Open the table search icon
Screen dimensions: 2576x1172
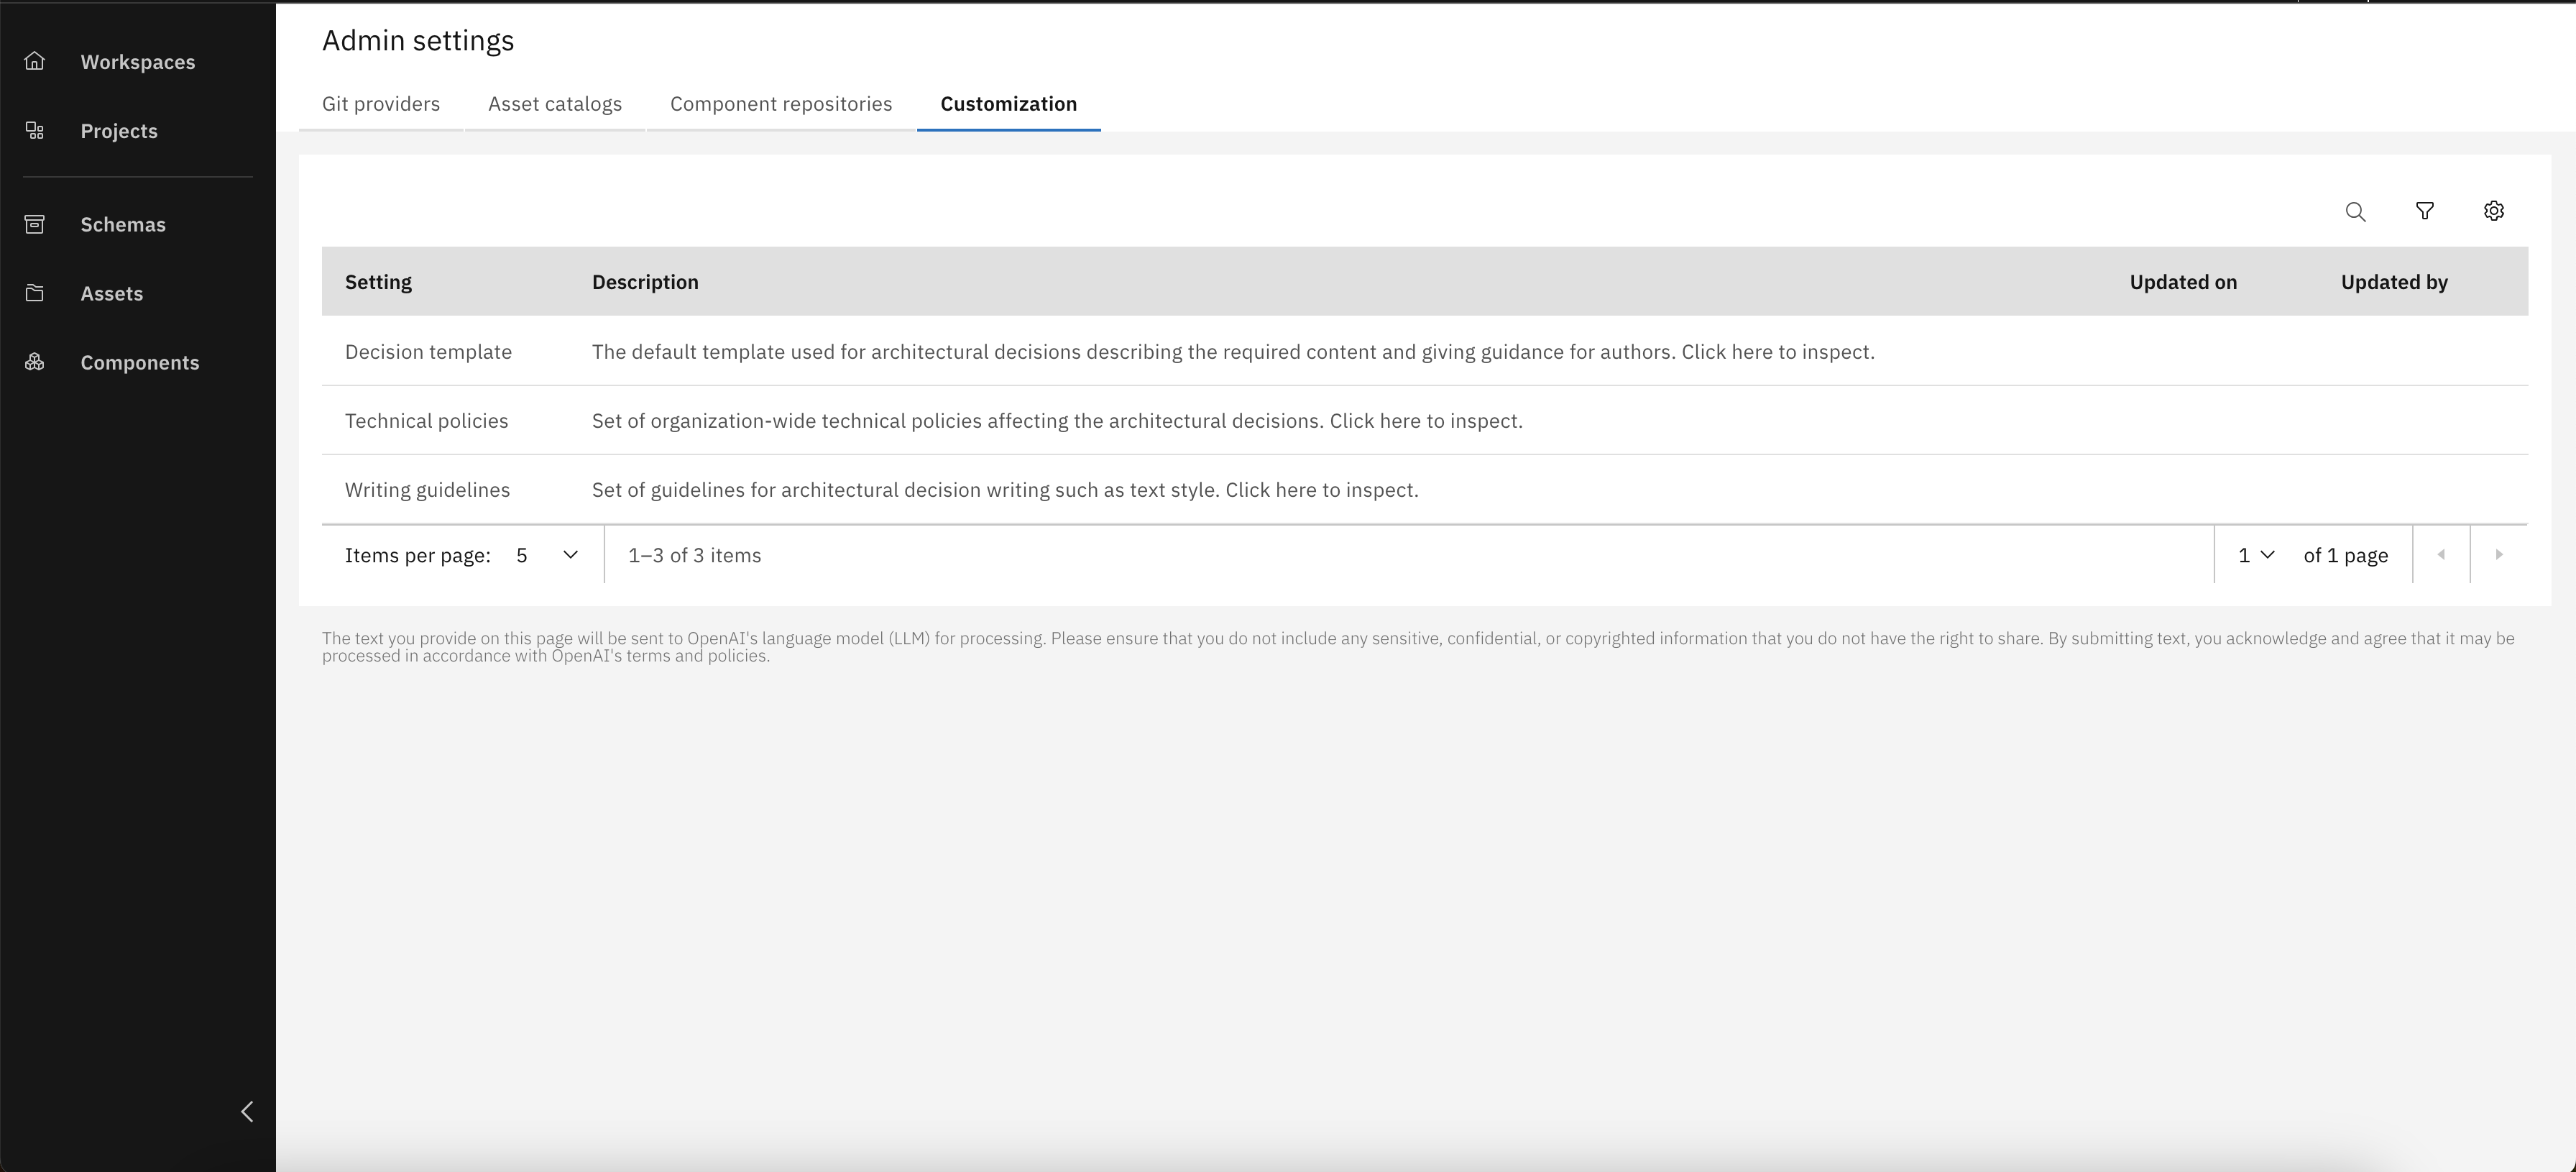click(2356, 211)
